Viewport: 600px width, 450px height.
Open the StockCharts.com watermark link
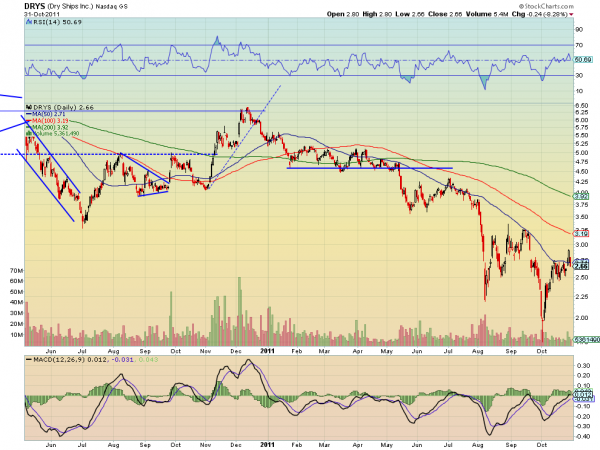tap(546, 6)
